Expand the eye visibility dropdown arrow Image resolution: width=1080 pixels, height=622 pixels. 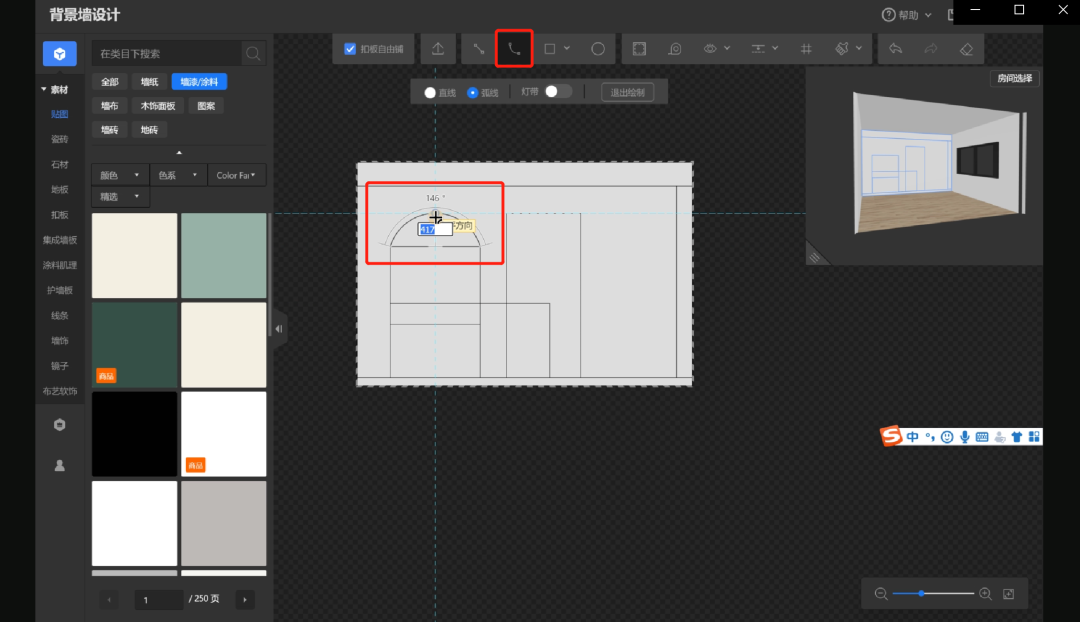click(727, 49)
